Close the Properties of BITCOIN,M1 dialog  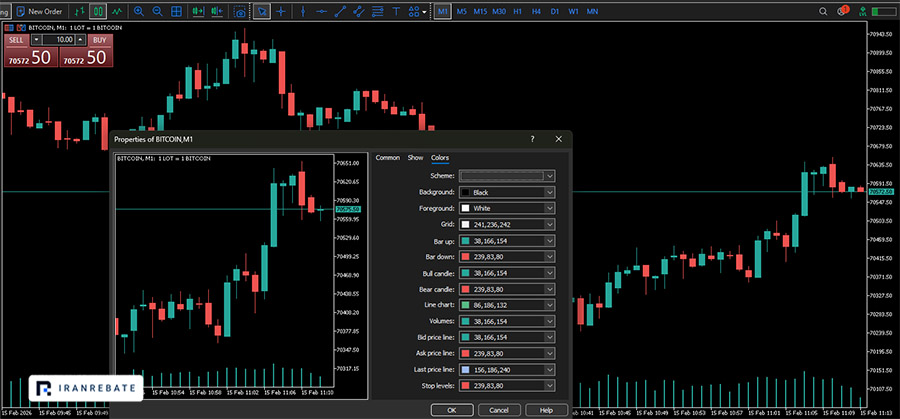point(558,139)
